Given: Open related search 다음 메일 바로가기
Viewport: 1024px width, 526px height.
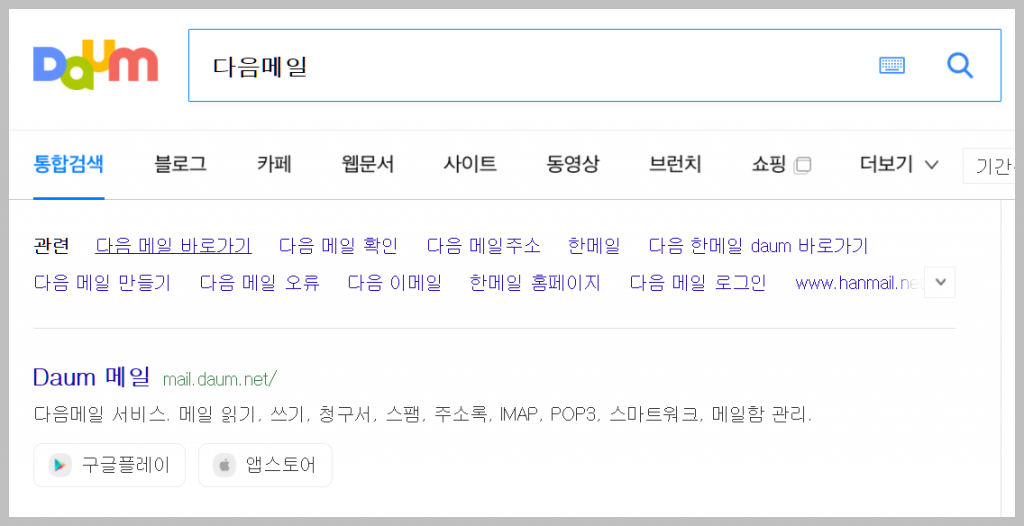Looking at the screenshot, I should pyautogui.click(x=174, y=246).
